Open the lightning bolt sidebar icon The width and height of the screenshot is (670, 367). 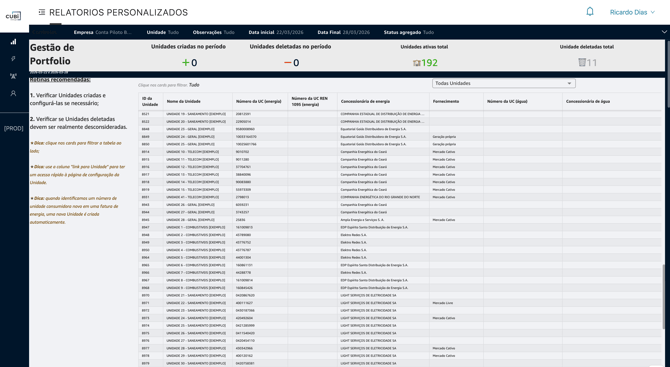13,59
